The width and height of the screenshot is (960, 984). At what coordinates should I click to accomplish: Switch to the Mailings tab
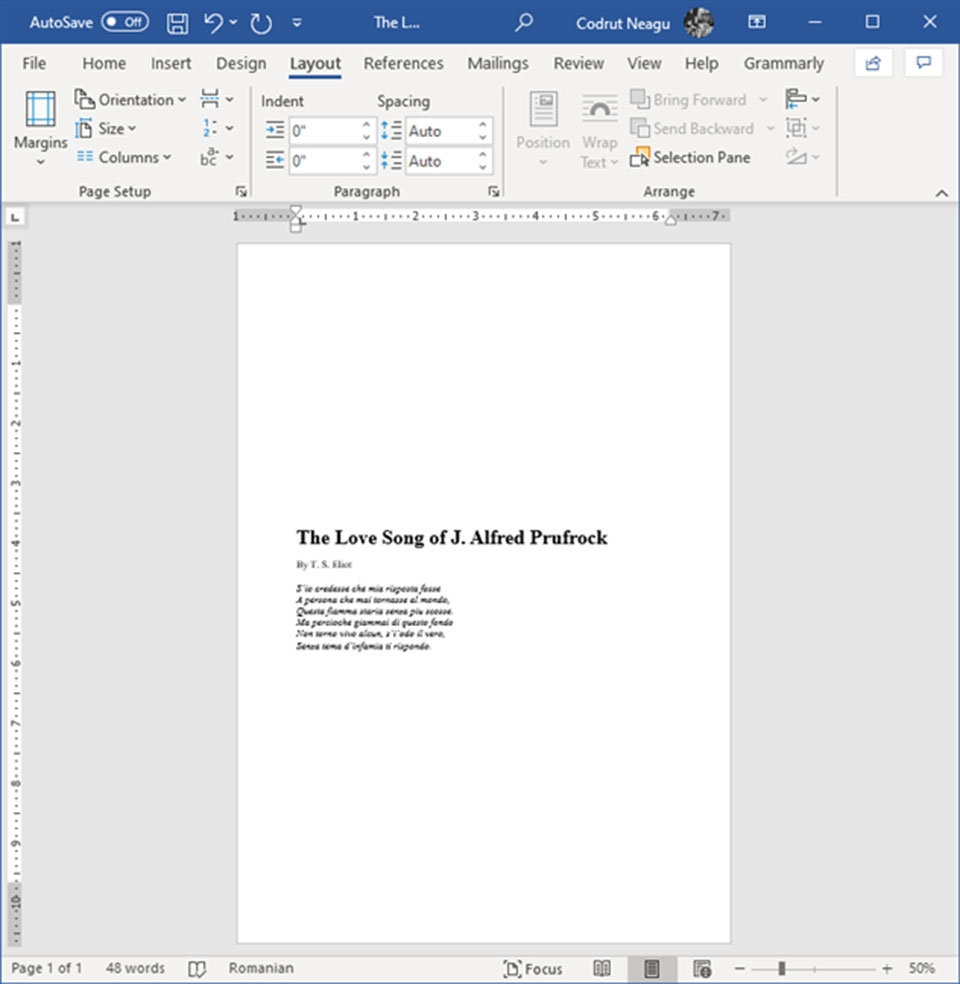[x=498, y=63]
